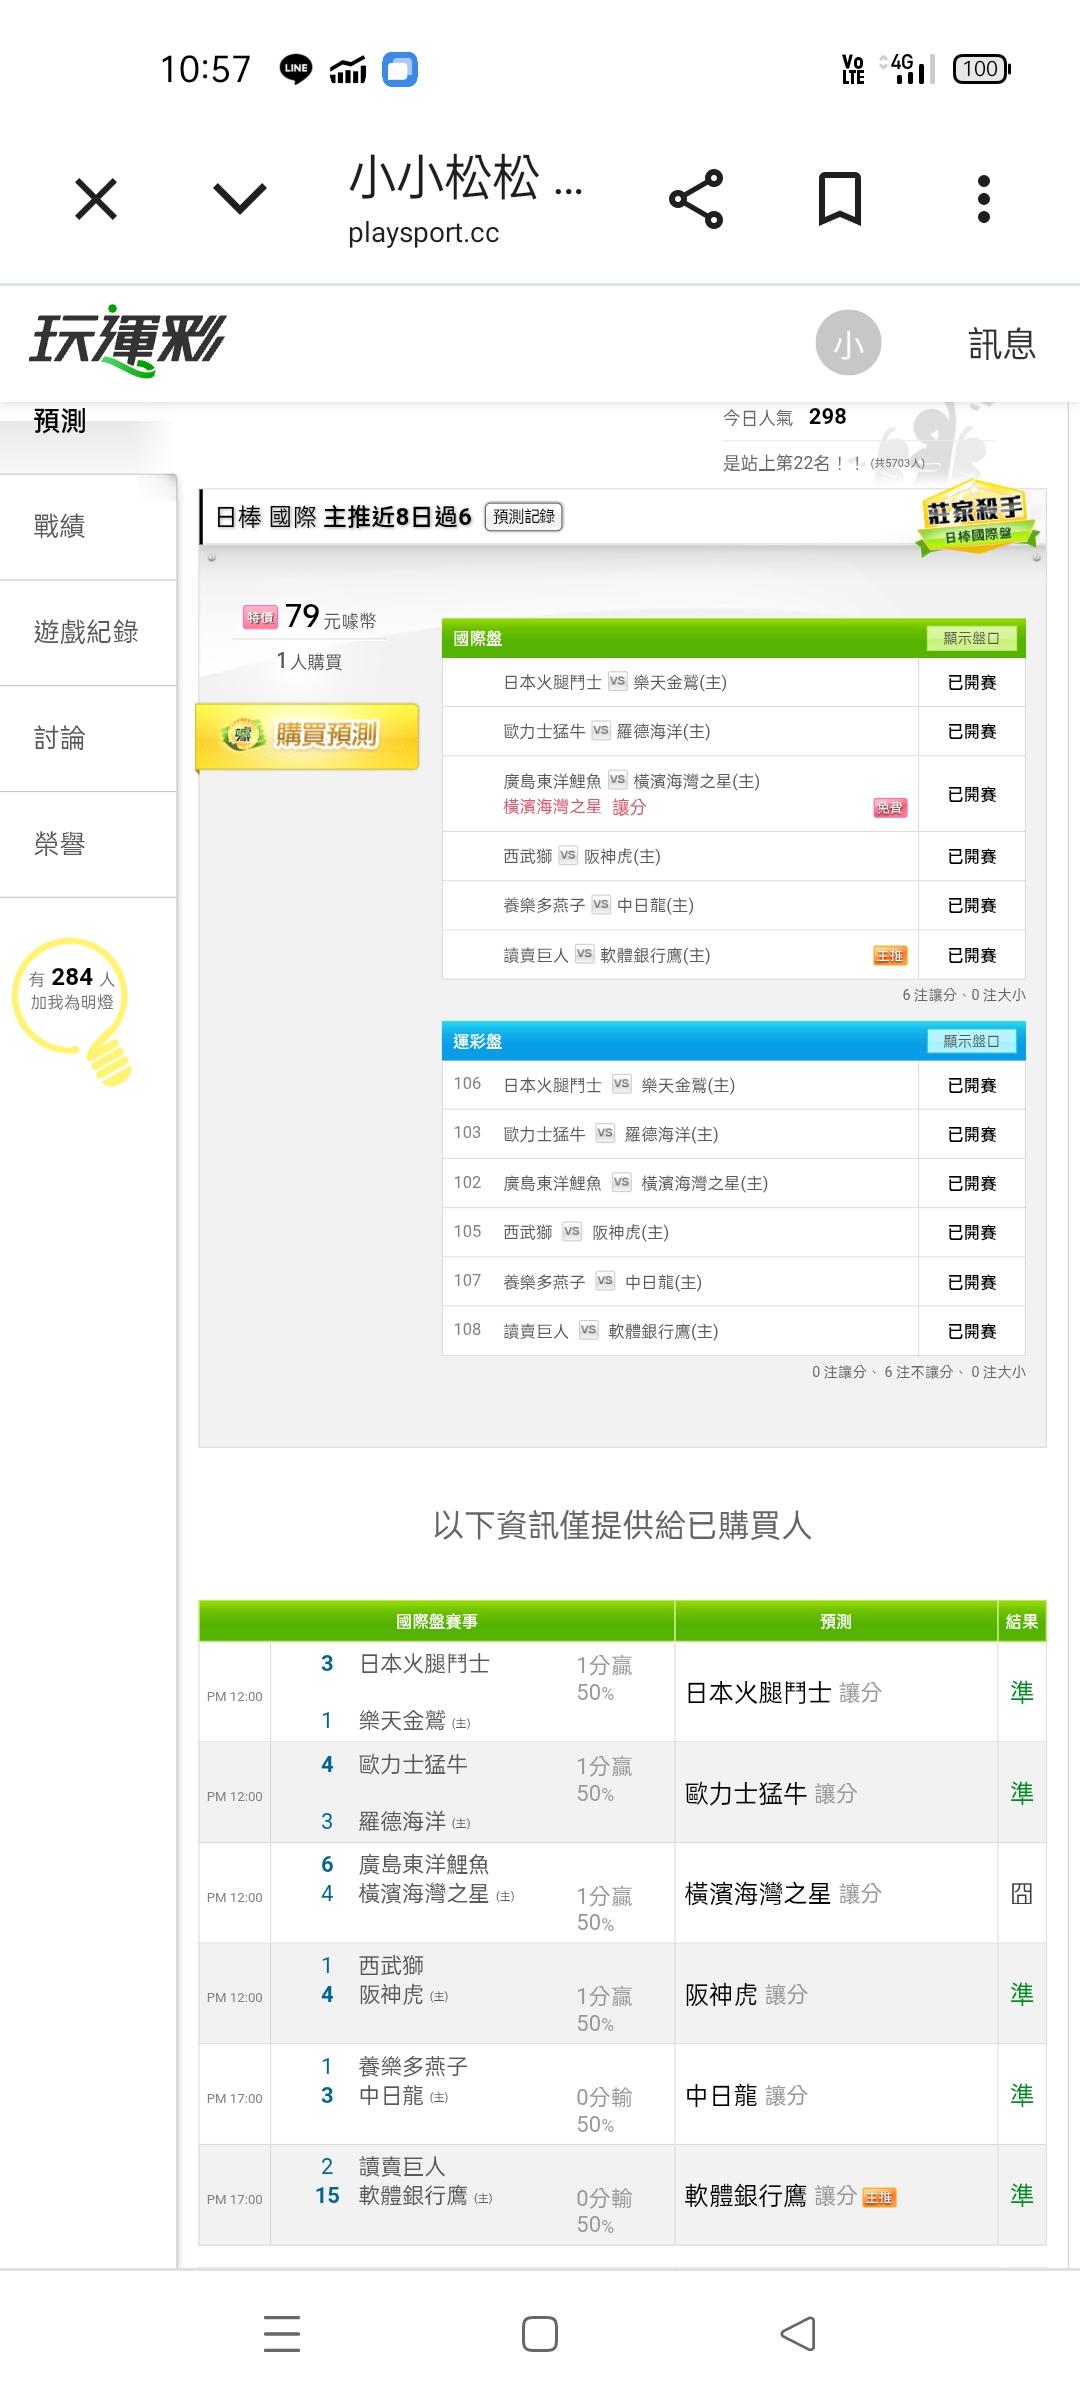Tap the 特價 price tag icon
1080x2400 pixels.
click(260, 618)
